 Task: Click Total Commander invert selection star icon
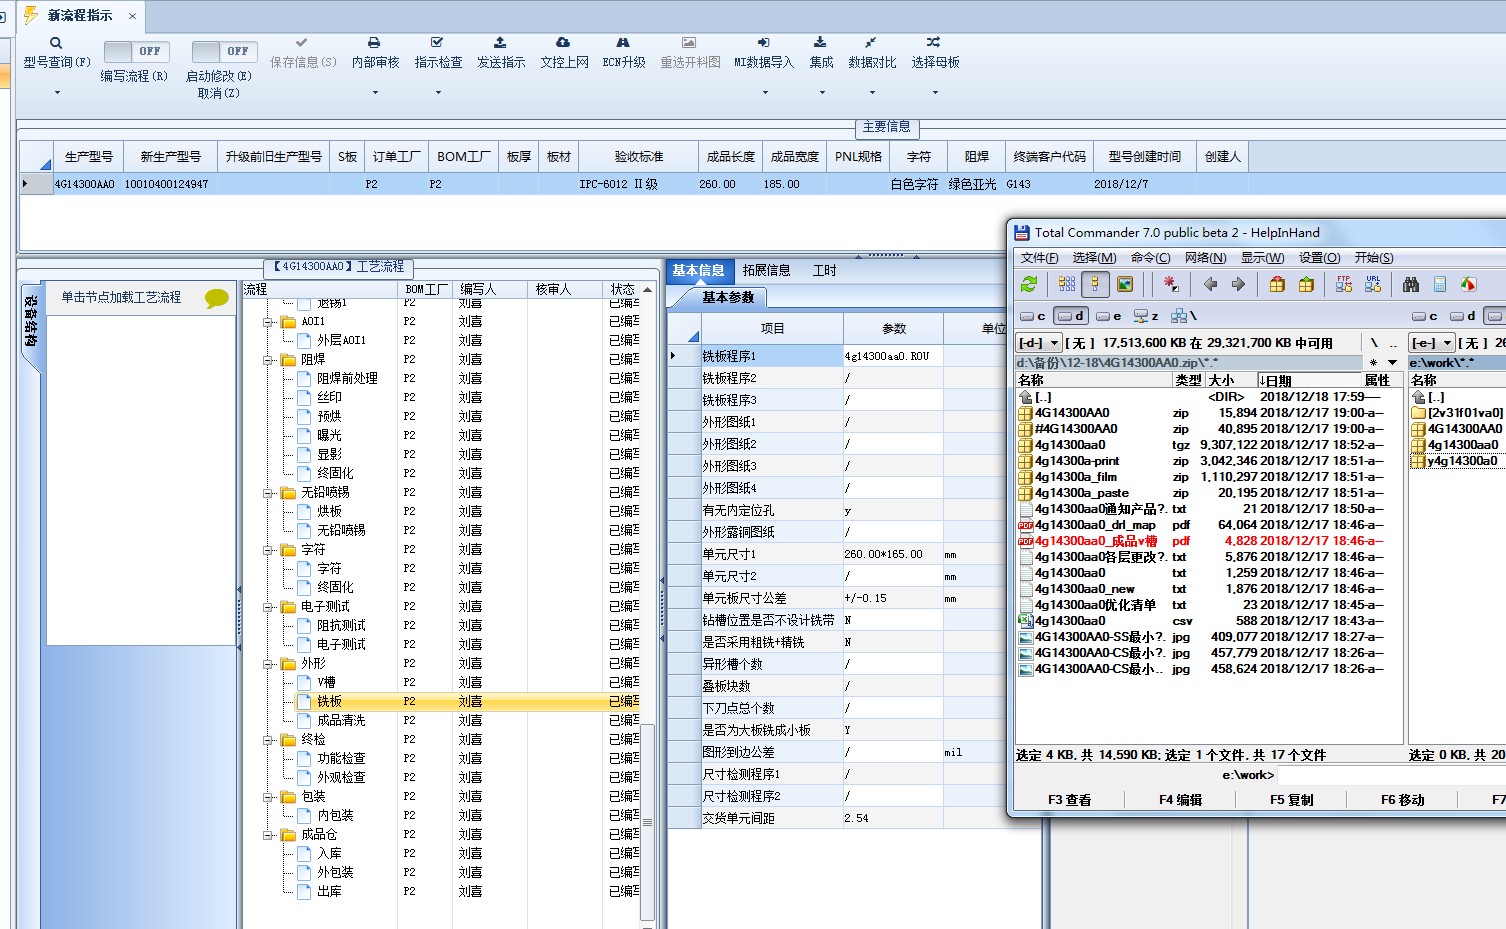click(x=1170, y=285)
